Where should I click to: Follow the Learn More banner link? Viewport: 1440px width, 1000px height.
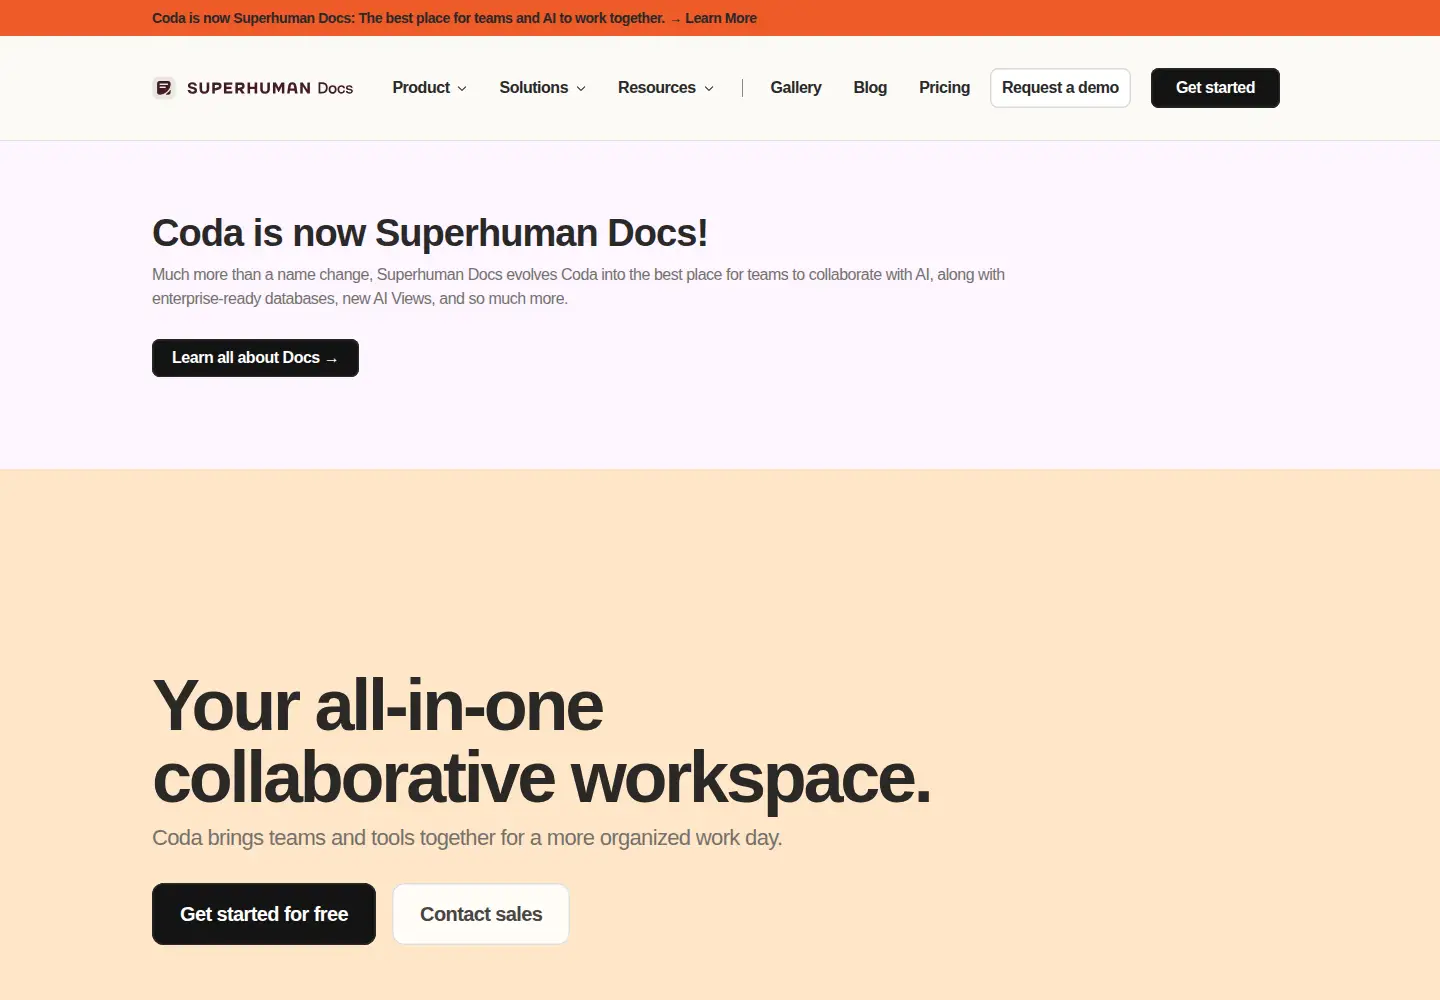(720, 18)
